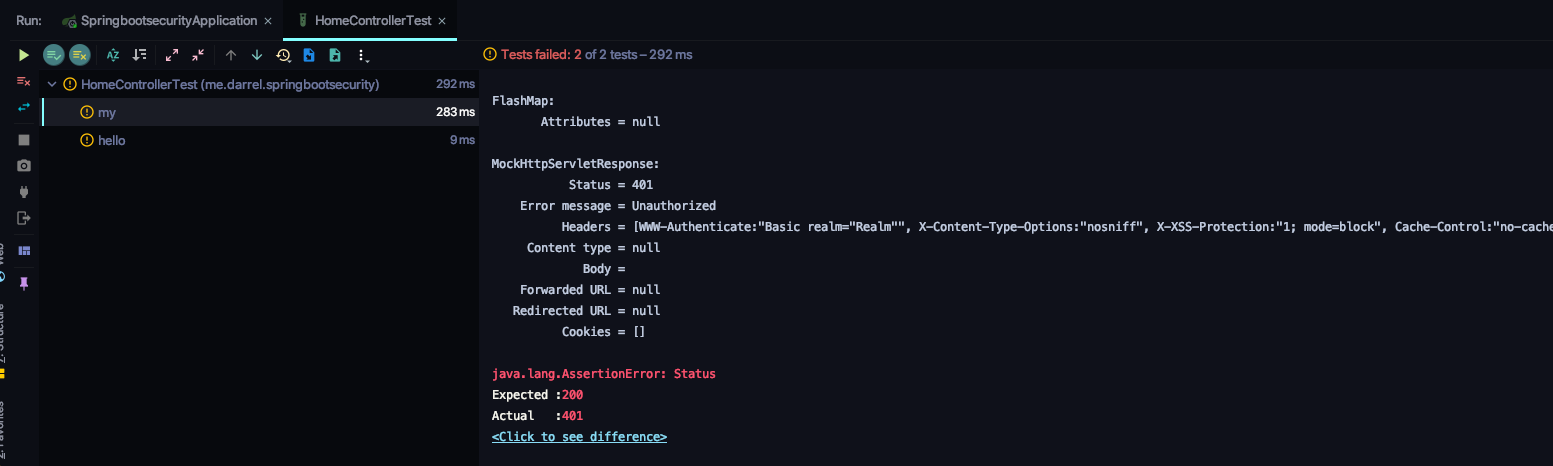Click '292 ms' duration of HomeControllerTest

tap(455, 85)
